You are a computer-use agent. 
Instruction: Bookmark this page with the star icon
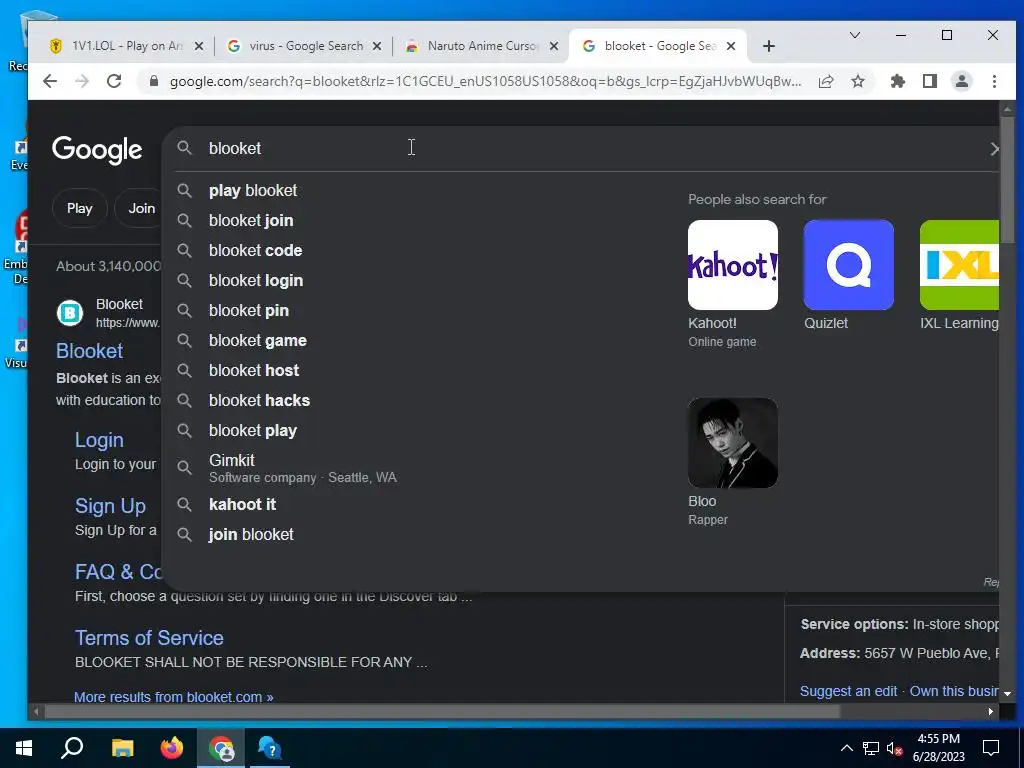click(858, 81)
